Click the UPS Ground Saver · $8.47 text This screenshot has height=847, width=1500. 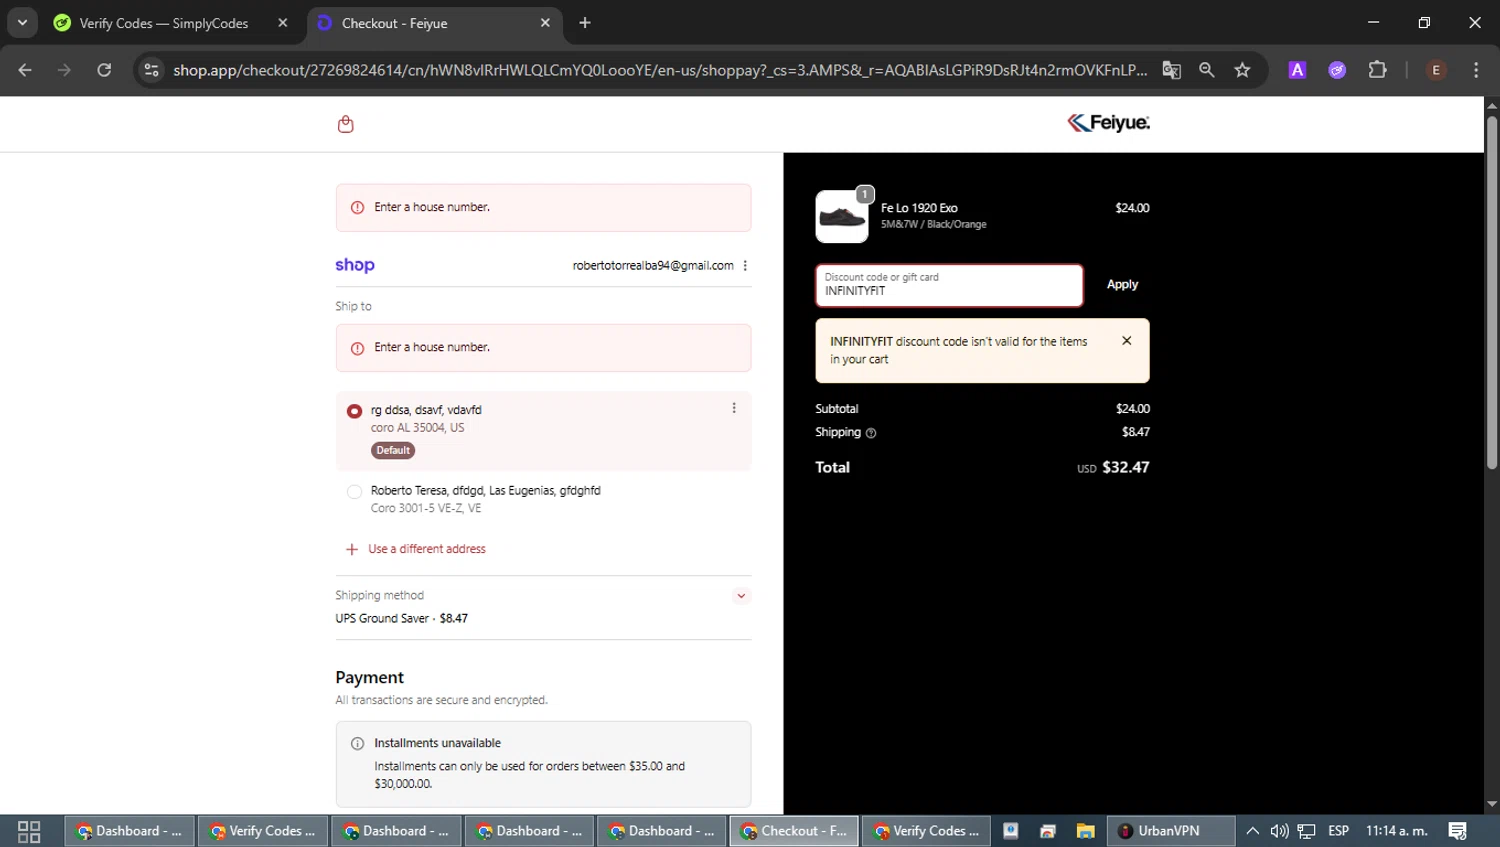[x=402, y=619]
